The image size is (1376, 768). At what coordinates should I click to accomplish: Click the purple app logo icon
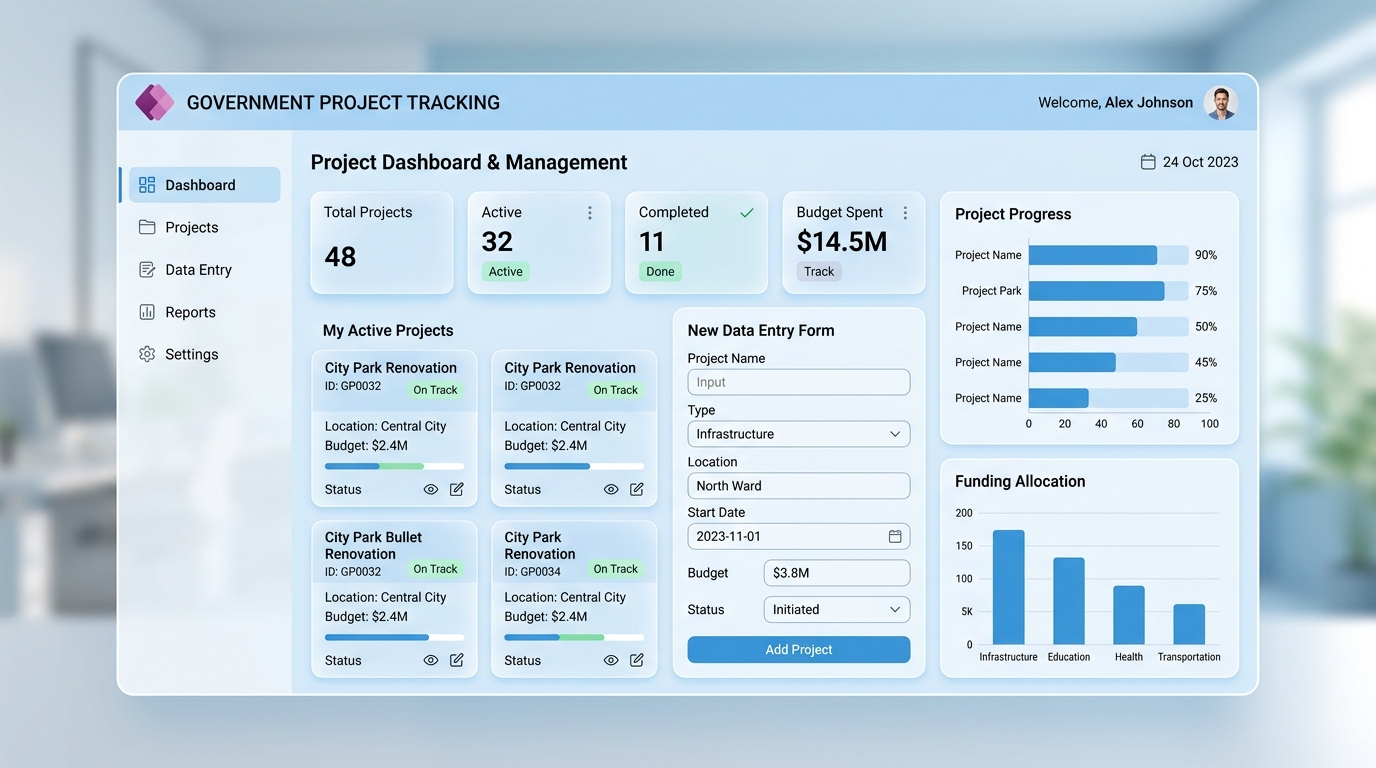click(155, 102)
